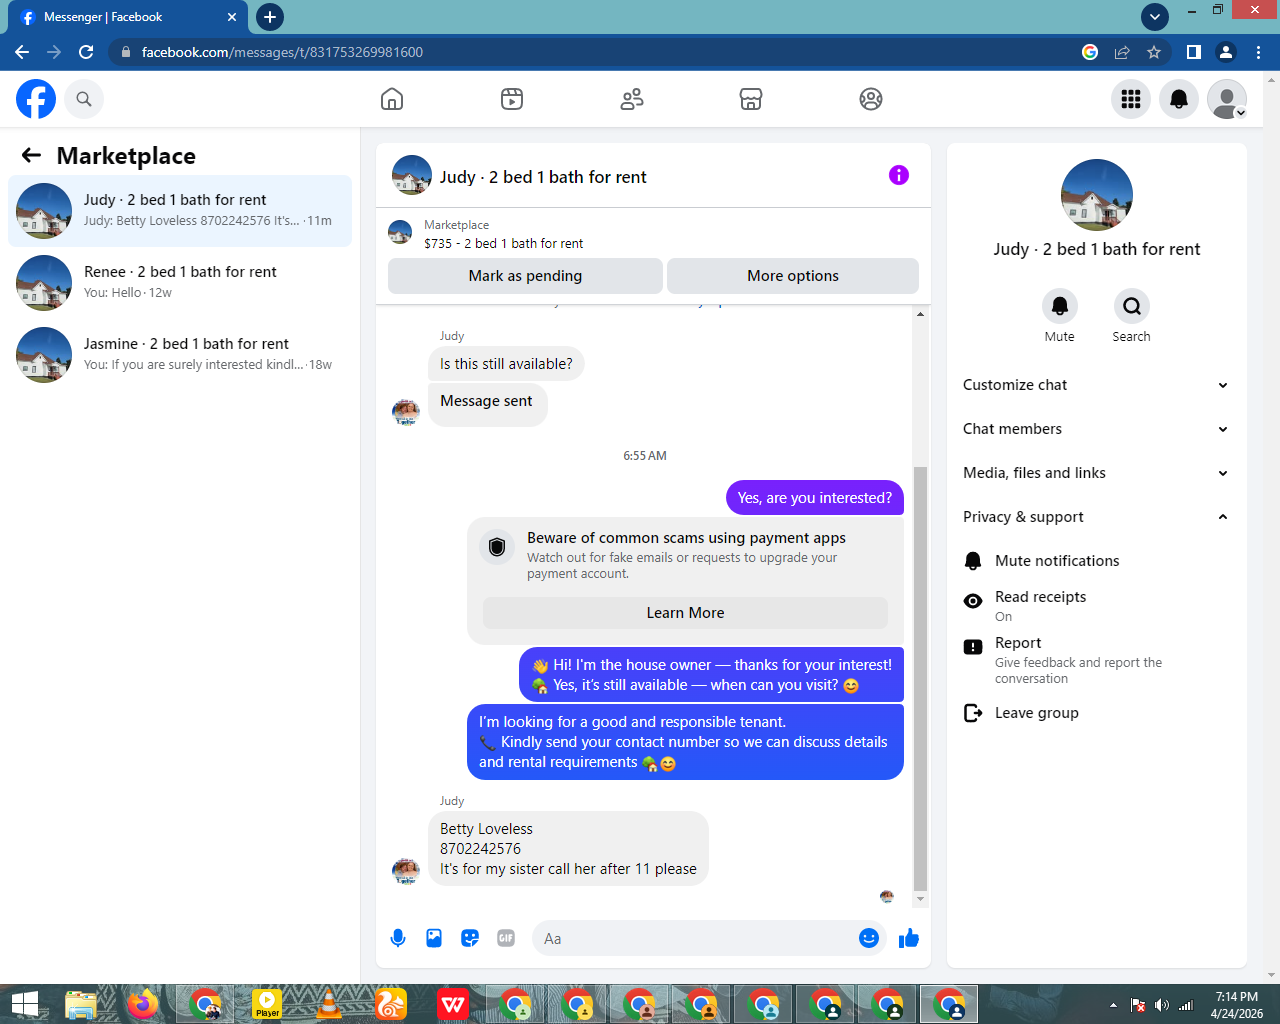Open Jasmine's 2 bed 1 bath conversation
This screenshot has width=1280, height=1024.
click(x=180, y=355)
